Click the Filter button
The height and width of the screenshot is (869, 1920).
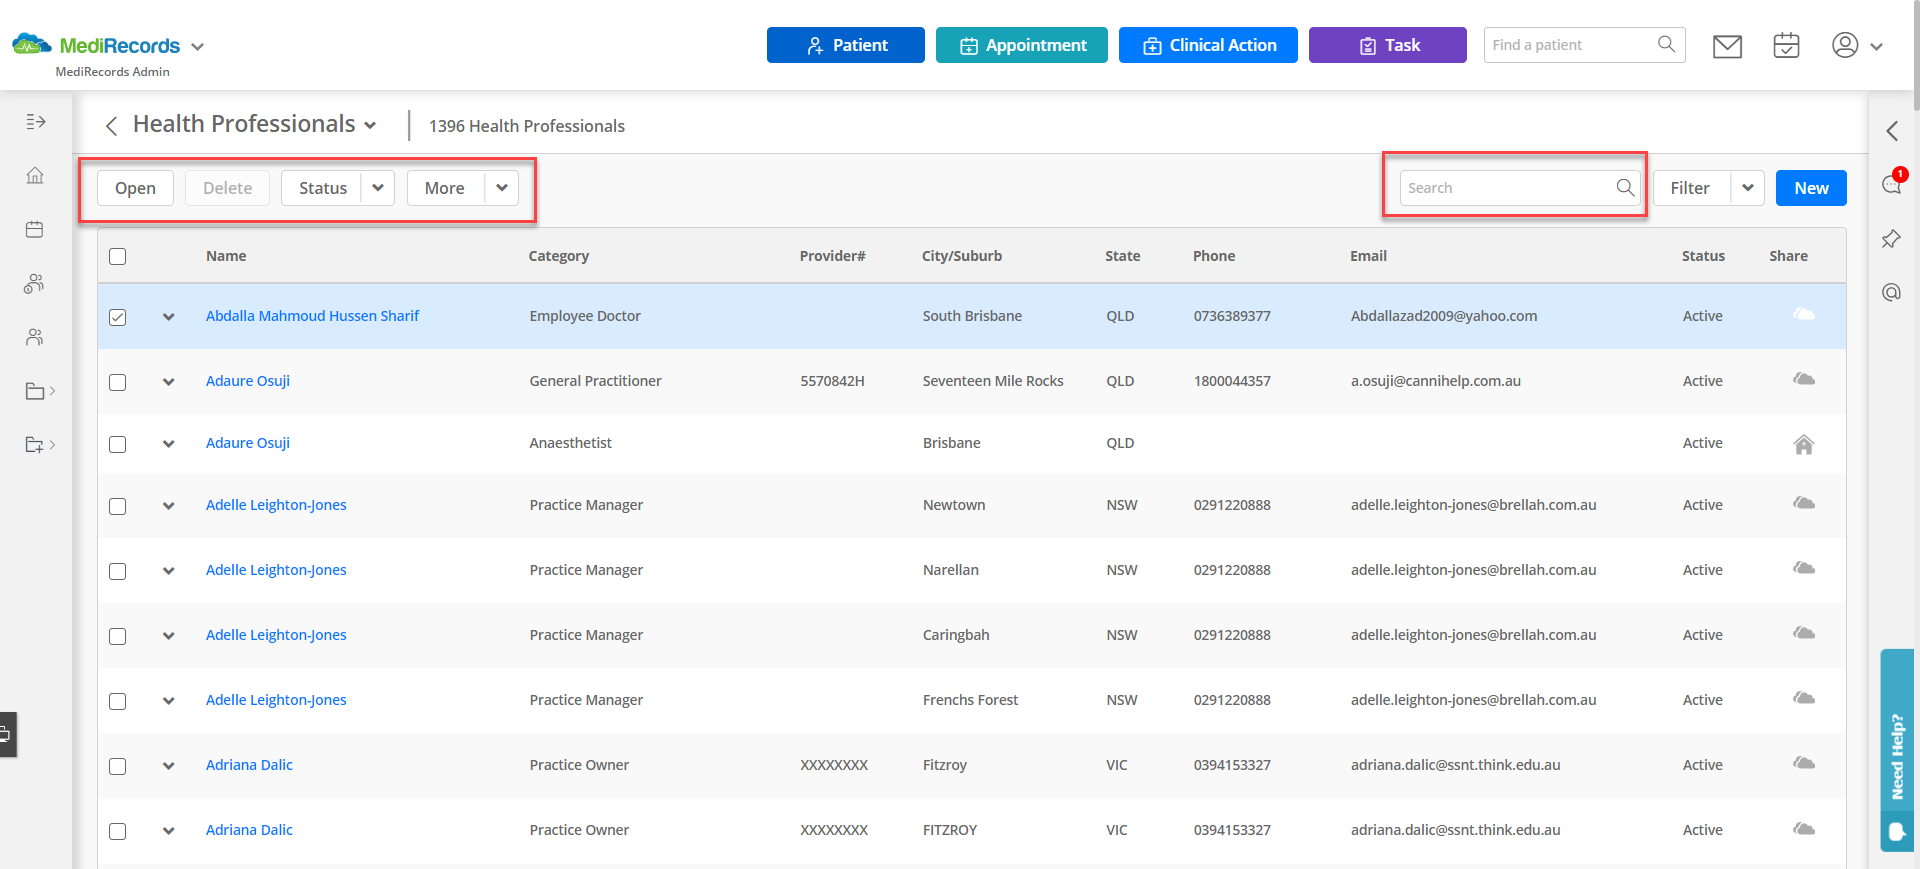point(1691,188)
